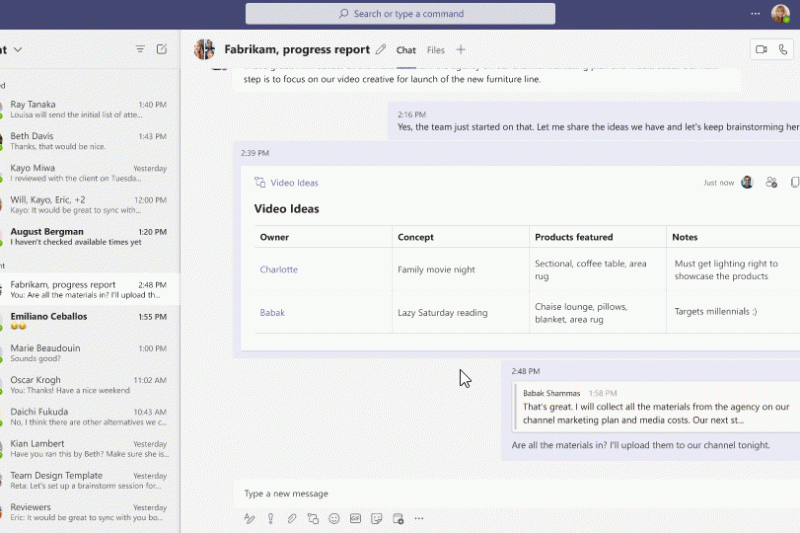Viewport: 800px width, 533px height.
Task: Open more compose options ellipsis
Action: point(419,519)
